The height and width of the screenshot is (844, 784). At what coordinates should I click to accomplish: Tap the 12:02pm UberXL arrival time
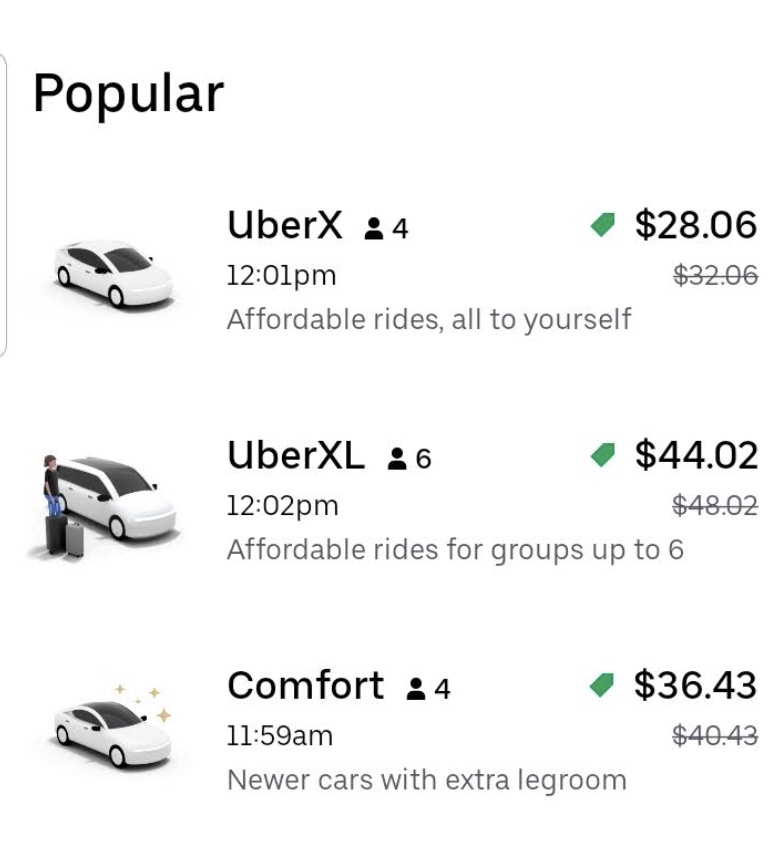tap(283, 506)
